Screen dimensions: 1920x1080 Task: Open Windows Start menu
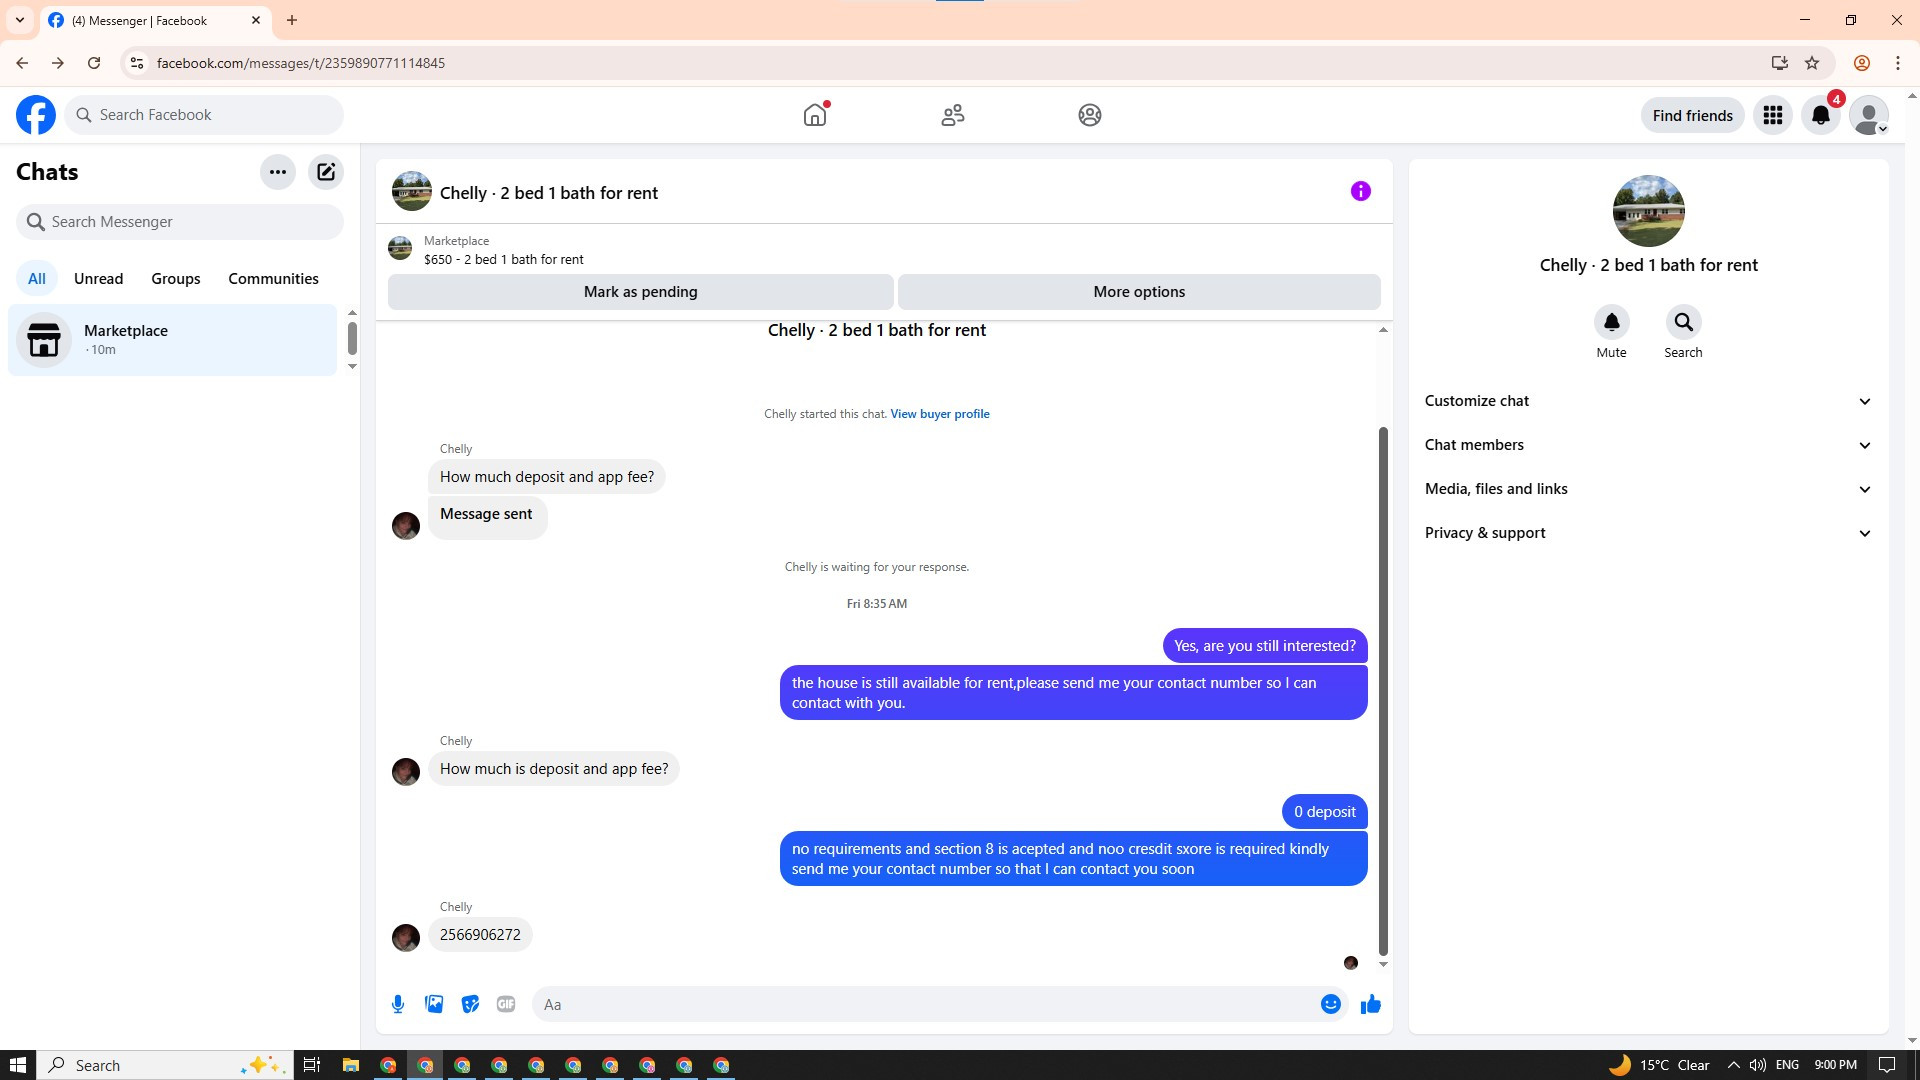point(18,1065)
